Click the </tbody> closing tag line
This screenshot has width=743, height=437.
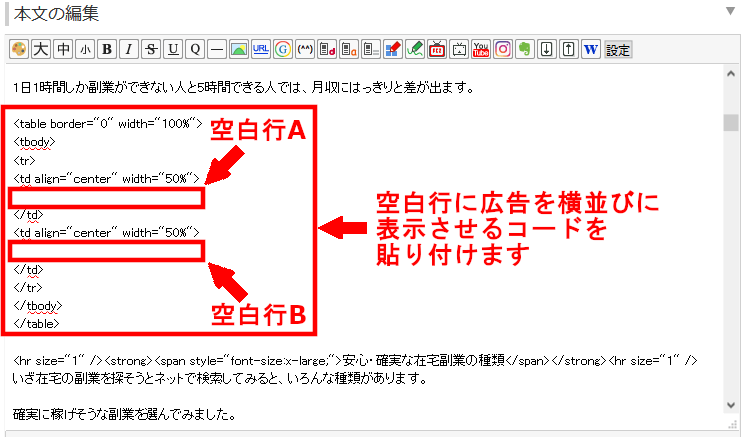pyautogui.click(x=38, y=306)
